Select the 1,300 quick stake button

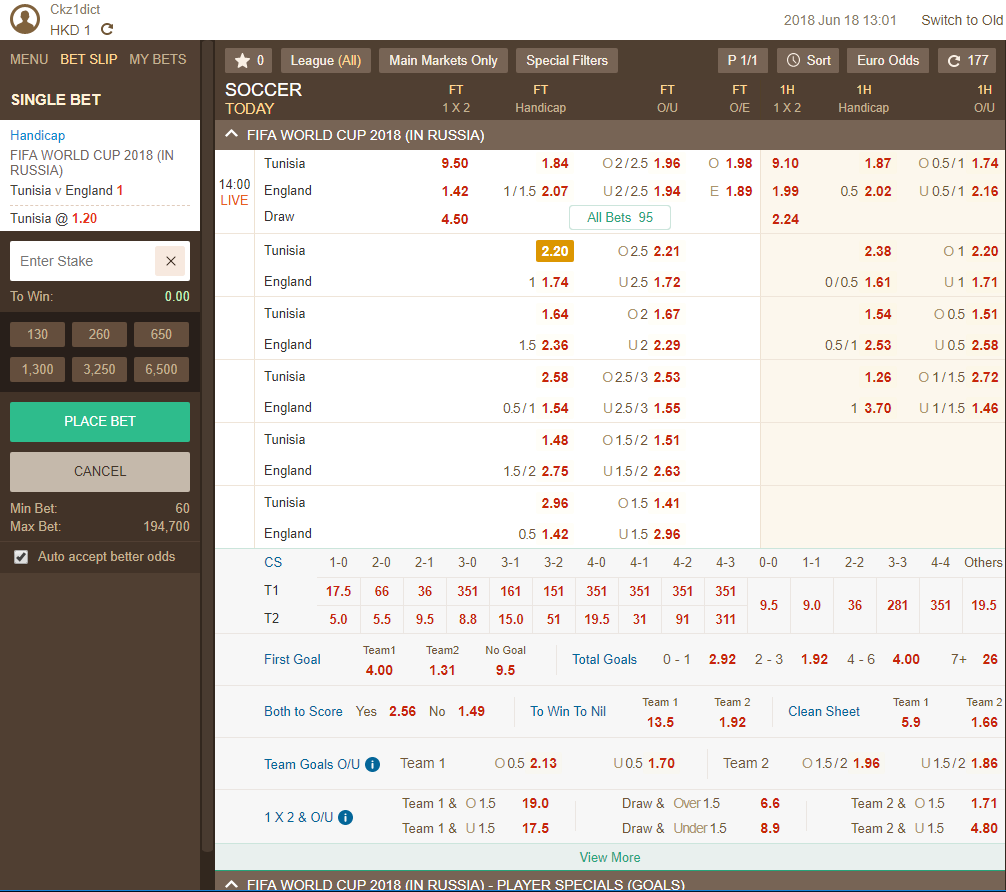click(37, 370)
